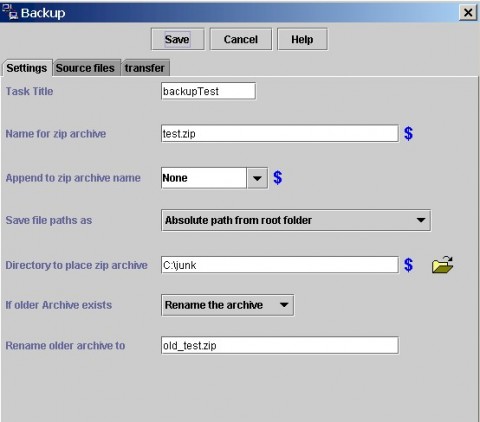The width and height of the screenshot is (480, 422).
Task: Click the $ icon beside zip archive name
Action: pos(408,134)
